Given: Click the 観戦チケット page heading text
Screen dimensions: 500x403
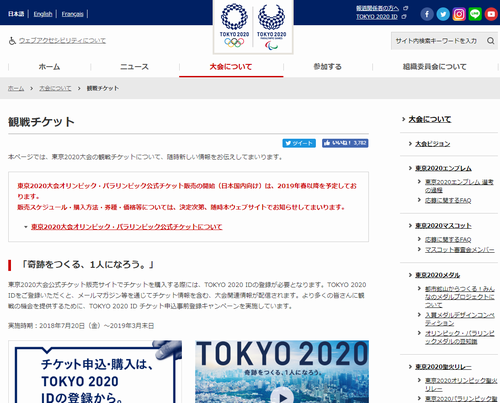Looking at the screenshot, I should [41, 122].
